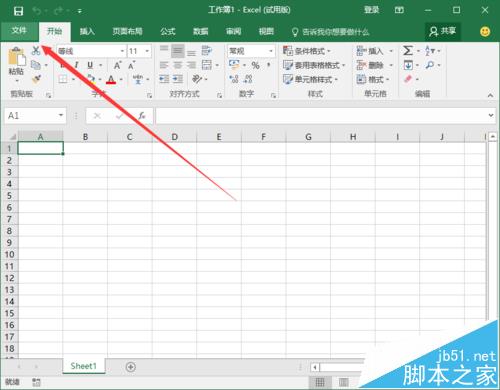The height and width of the screenshot is (390, 500).
Task: Click the Merge and Center icon
Action: 207,65
